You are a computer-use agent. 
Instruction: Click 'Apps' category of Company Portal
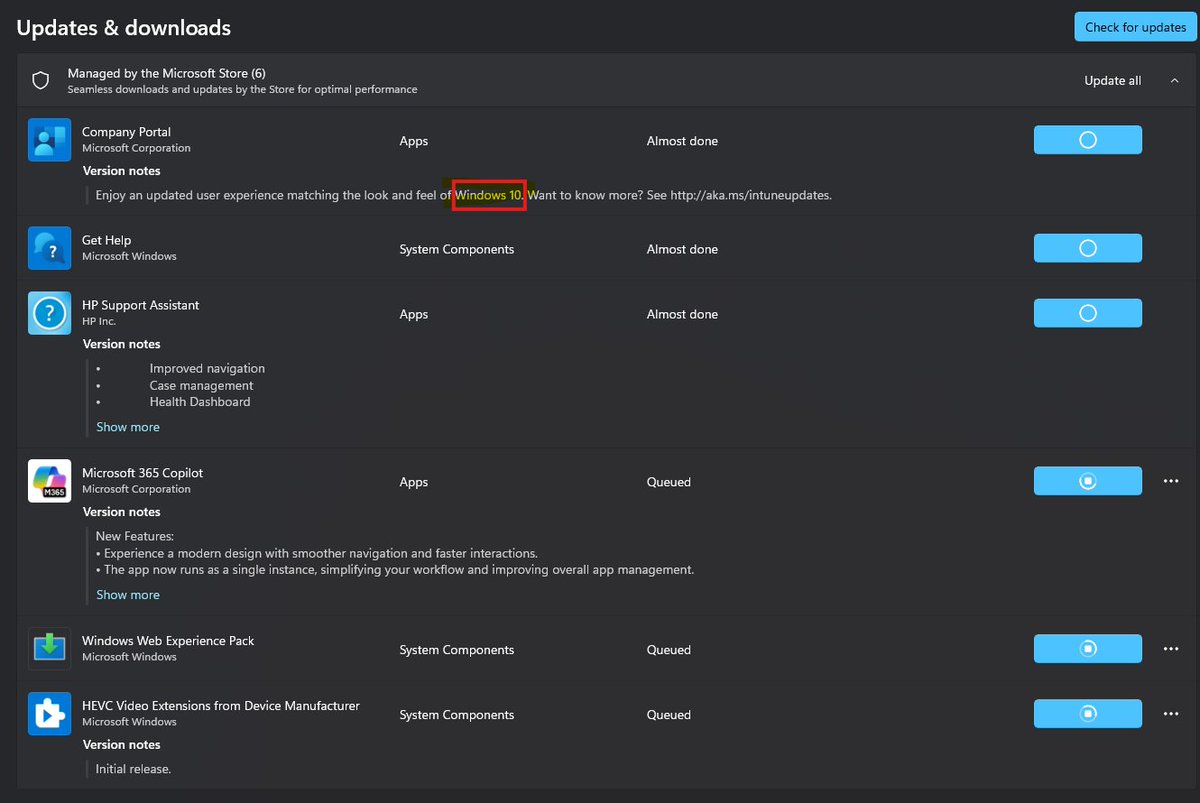click(x=414, y=141)
